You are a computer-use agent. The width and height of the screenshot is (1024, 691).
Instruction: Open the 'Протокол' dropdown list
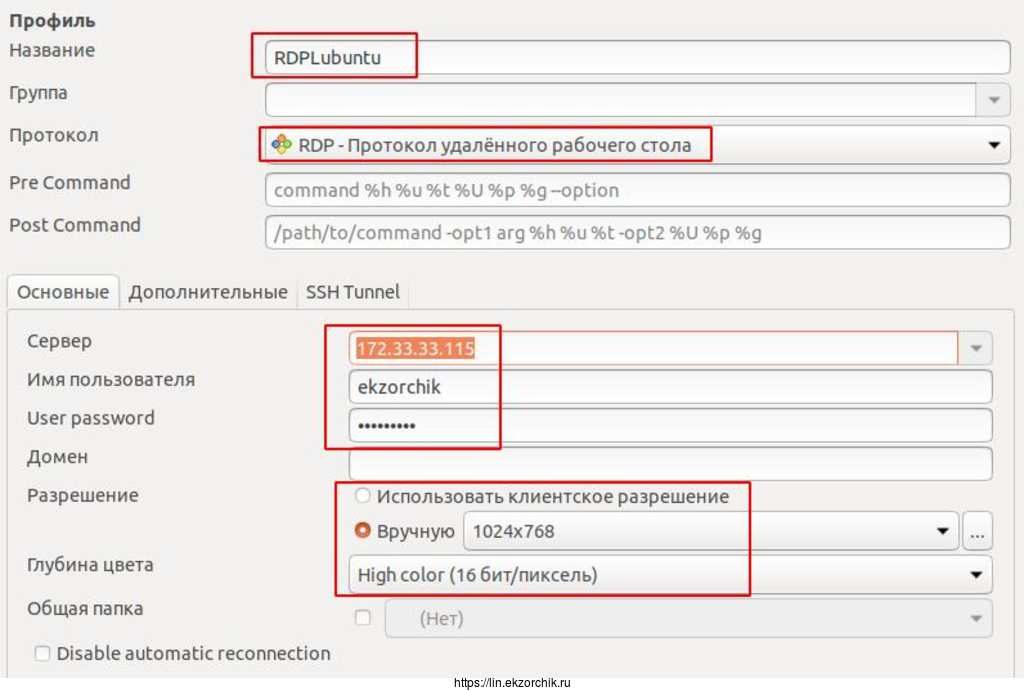(993, 146)
